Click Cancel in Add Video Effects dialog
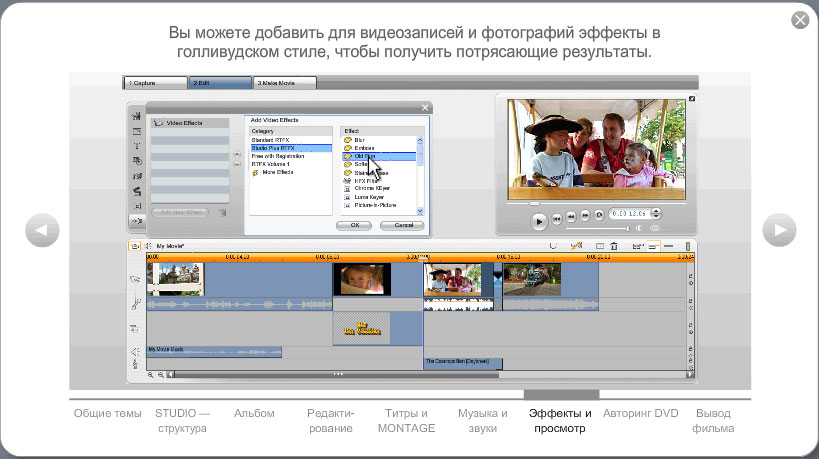Screen dimensions: 819x459 click(402, 226)
